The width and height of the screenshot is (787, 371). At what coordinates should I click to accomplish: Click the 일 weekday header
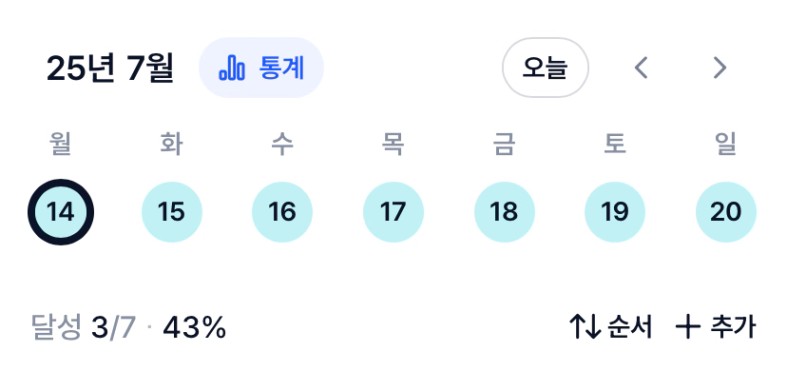(x=726, y=144)
